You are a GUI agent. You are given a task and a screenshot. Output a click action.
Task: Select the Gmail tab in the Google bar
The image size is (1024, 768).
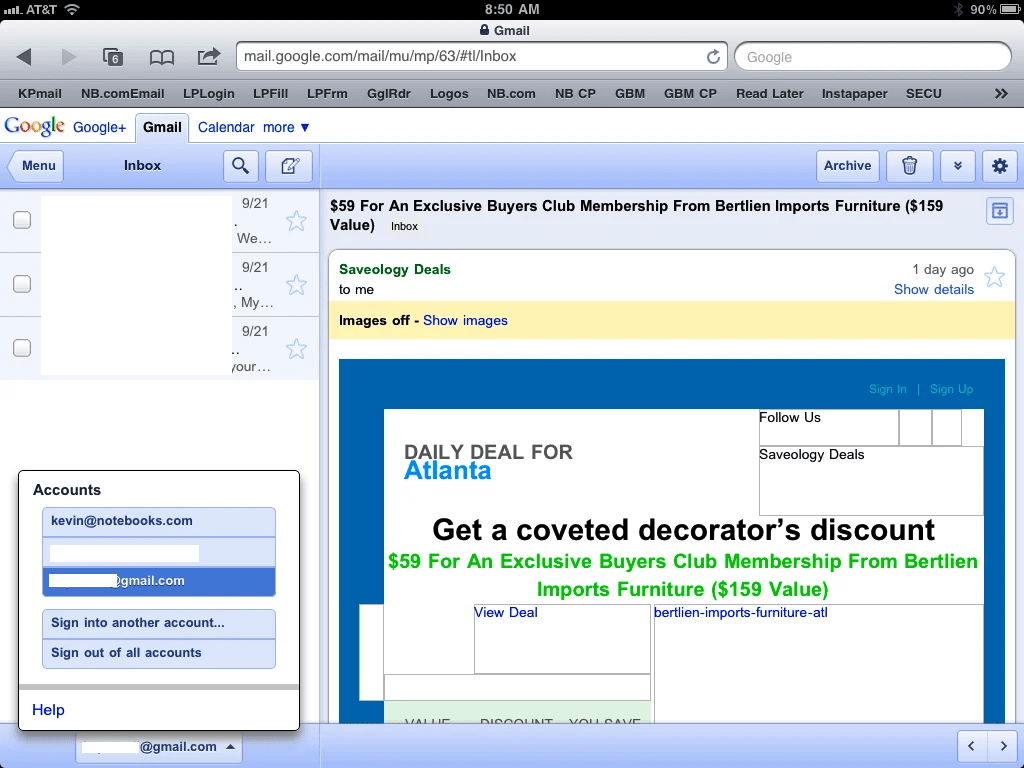click(161, 127)
